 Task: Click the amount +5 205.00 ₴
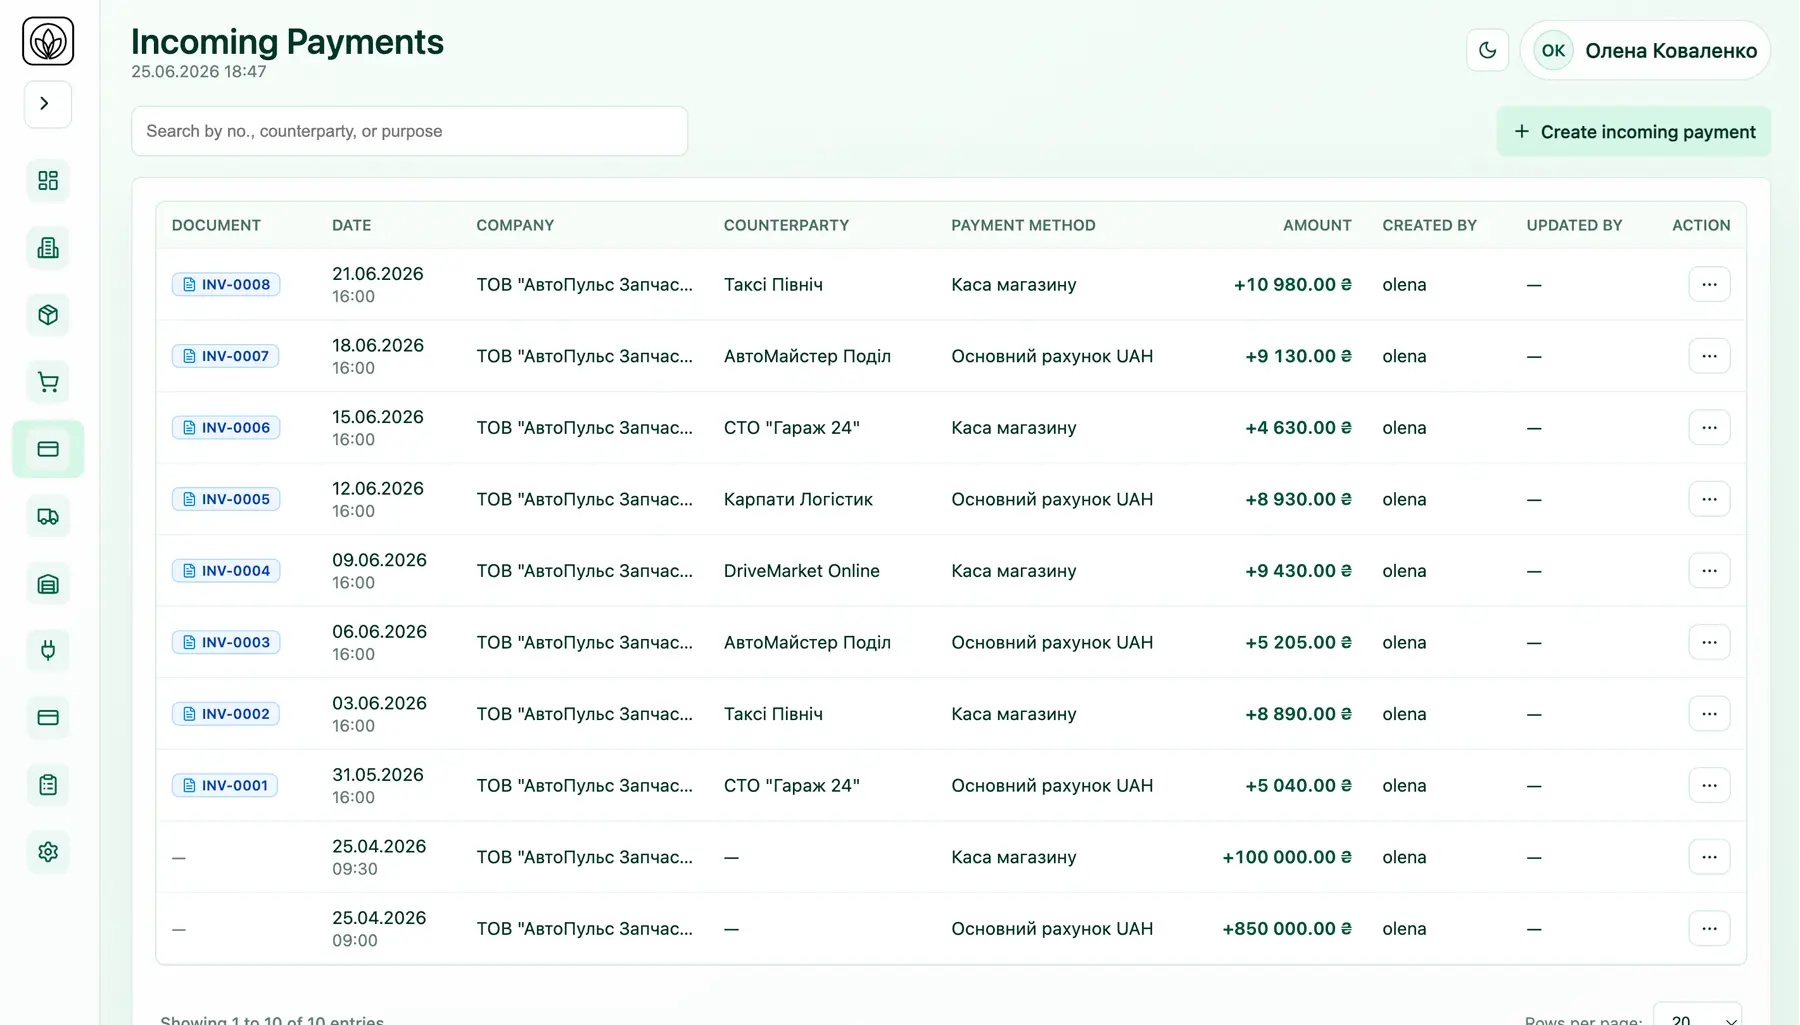(x=1298, y=642)
